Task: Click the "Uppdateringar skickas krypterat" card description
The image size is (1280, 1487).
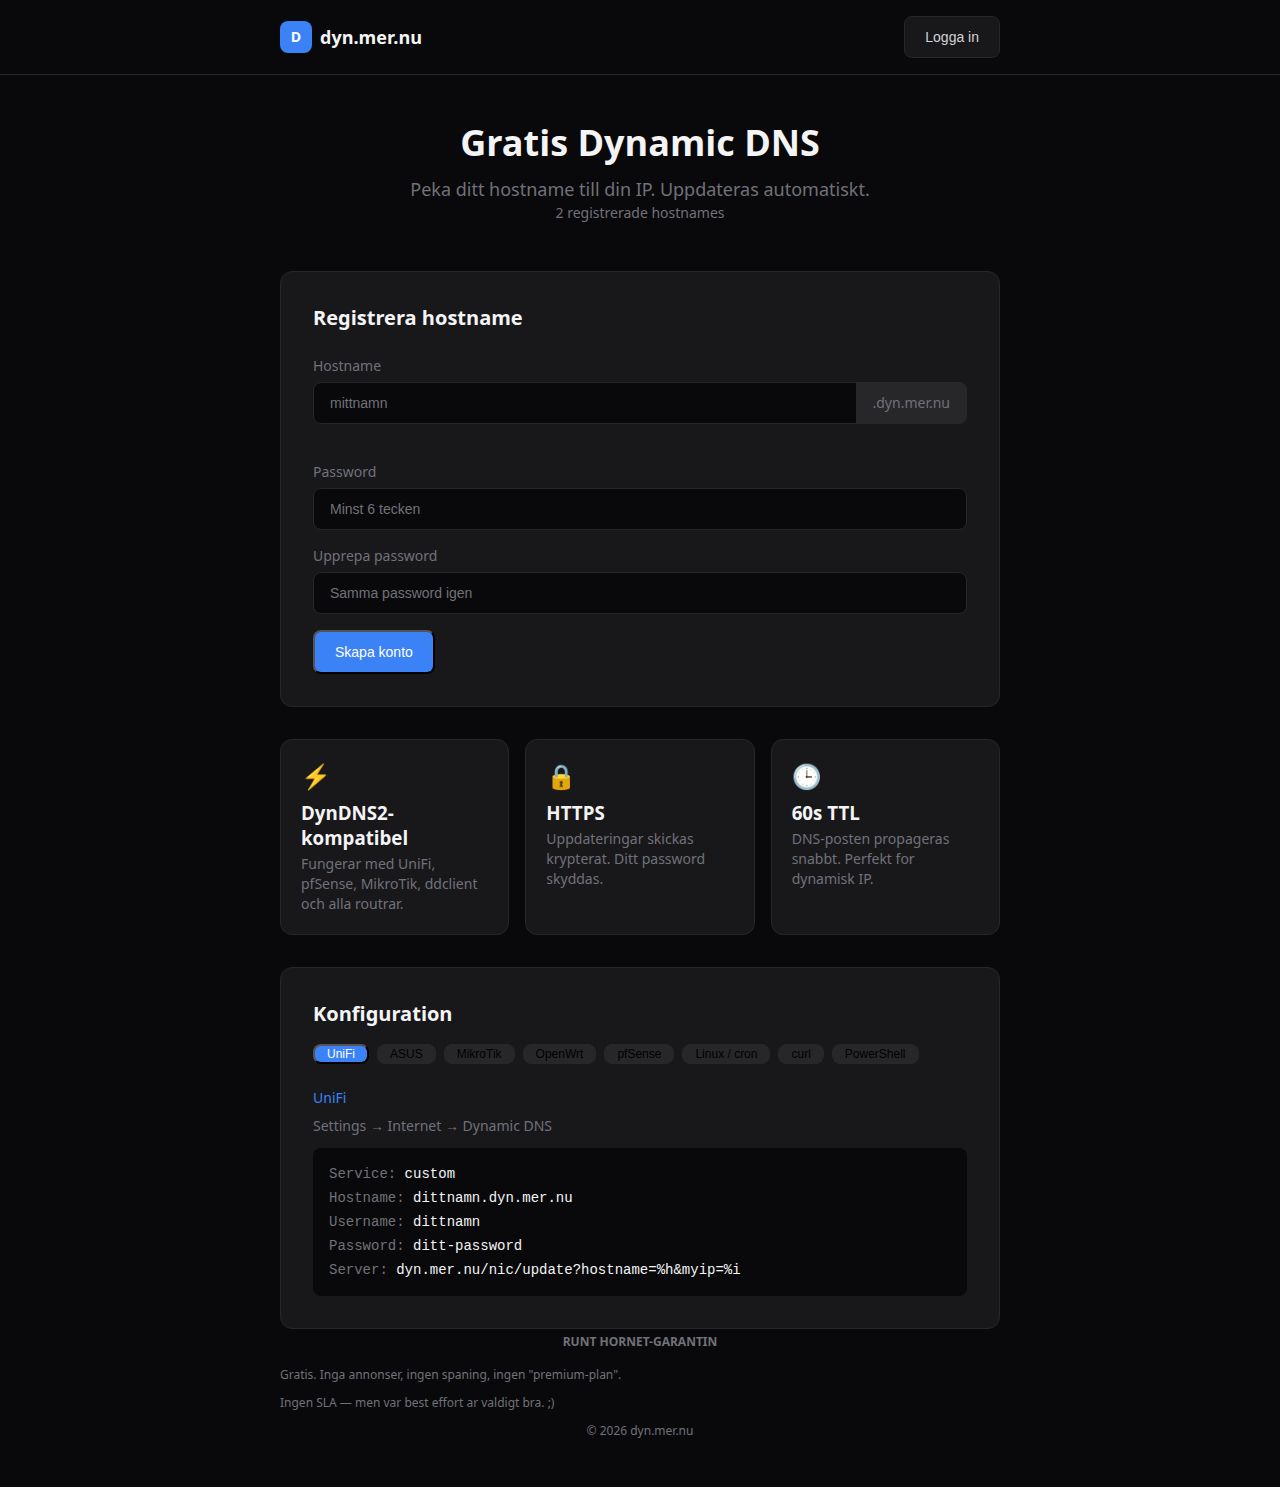Action: point(626,859)
